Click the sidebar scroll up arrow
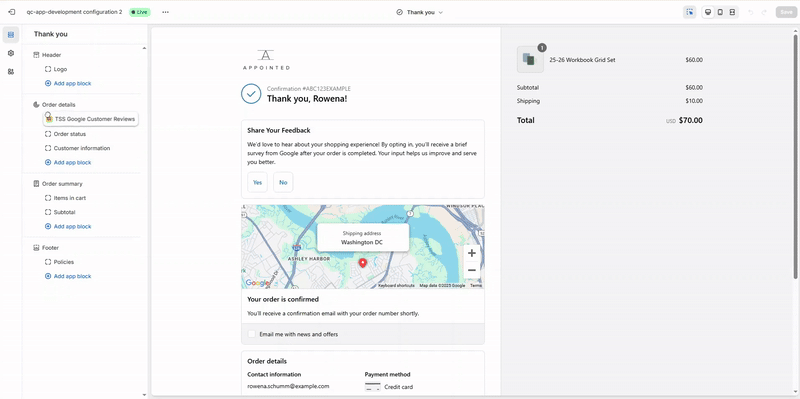The image size is (800, 399). click(144, 48)
